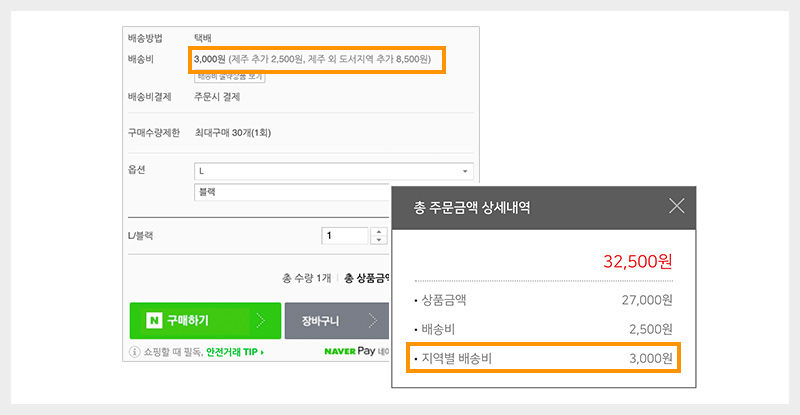
Task: Increase quantity with the up stepper arrow
Action: [378, 231]
